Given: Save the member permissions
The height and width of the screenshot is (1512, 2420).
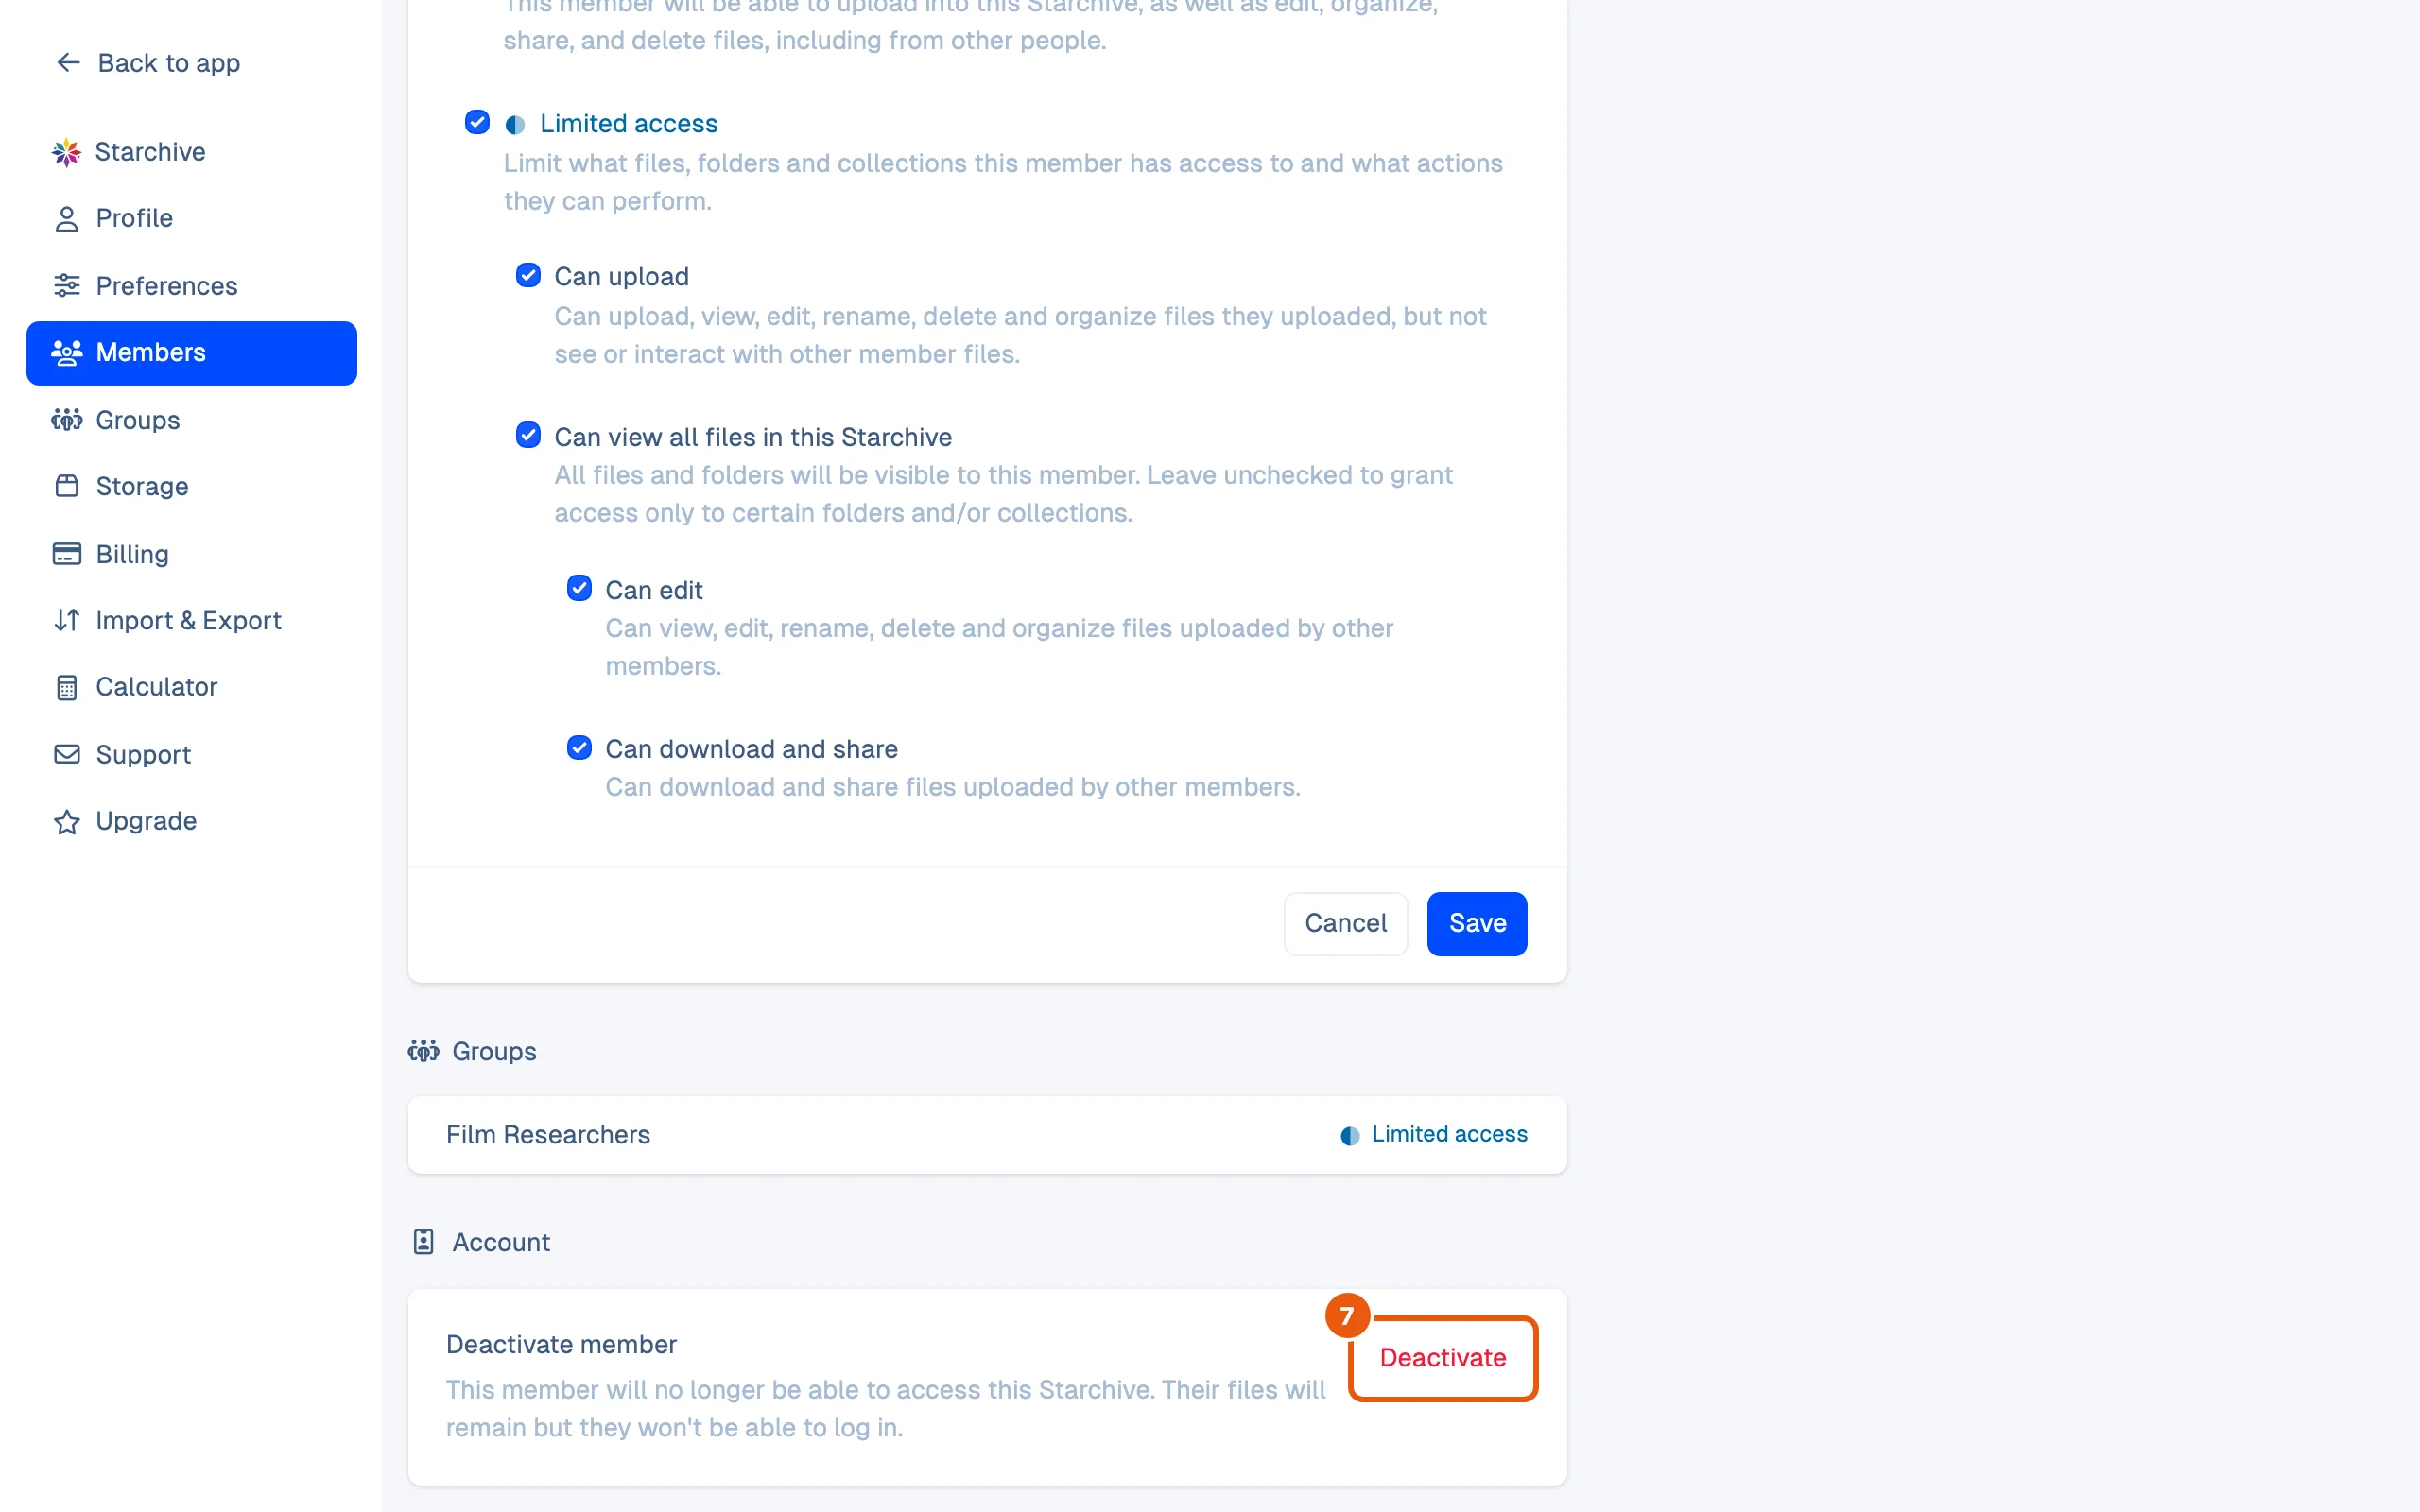Looking at the screenshot, I should click(1476, 924).
